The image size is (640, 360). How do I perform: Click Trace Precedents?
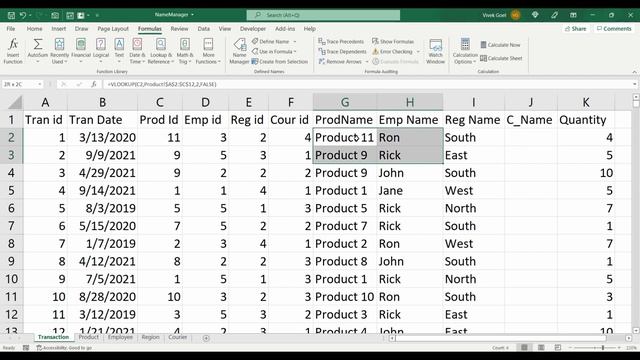click(341, 42)
